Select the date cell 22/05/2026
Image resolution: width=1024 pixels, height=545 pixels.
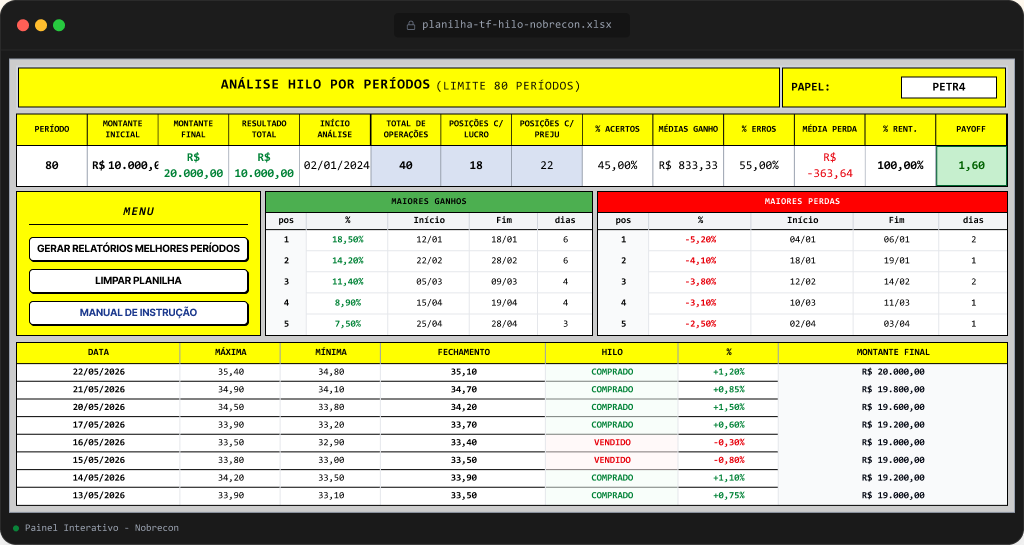(99, 372)
